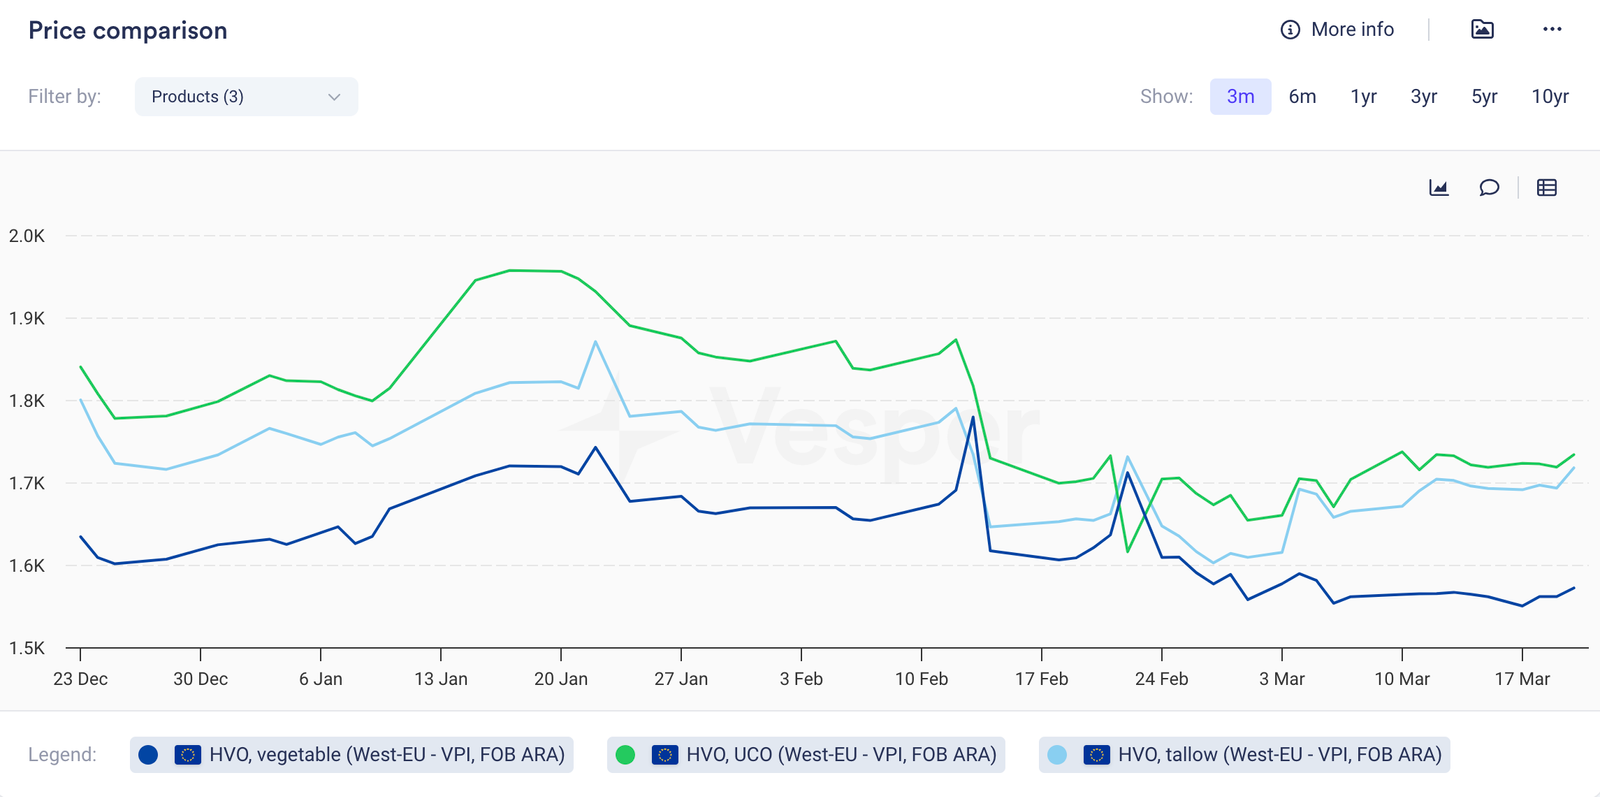Screen dimensions: 1600x797
Task: Click the 20 Jan axis tick label
Action: 561,679
